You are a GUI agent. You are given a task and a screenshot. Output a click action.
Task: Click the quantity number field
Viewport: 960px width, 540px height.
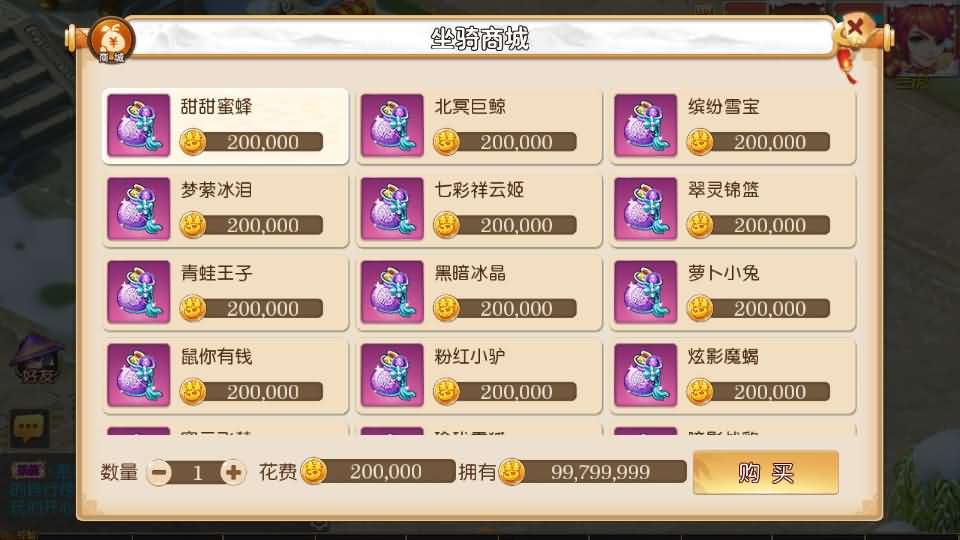click(x=197, y=472)
